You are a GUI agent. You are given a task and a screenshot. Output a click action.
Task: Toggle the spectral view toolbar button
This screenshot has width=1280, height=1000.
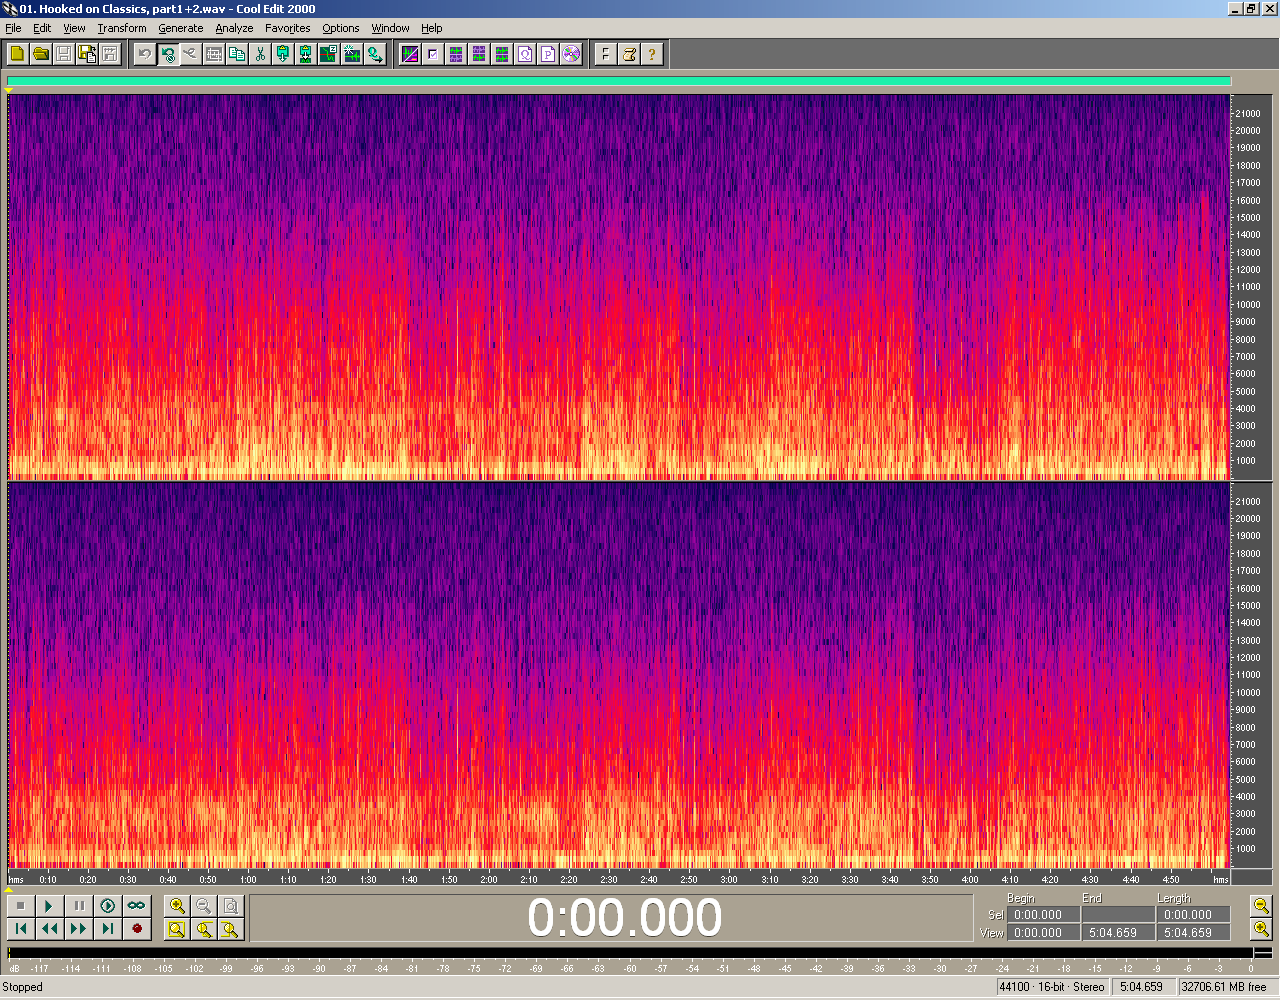(410, 54)
